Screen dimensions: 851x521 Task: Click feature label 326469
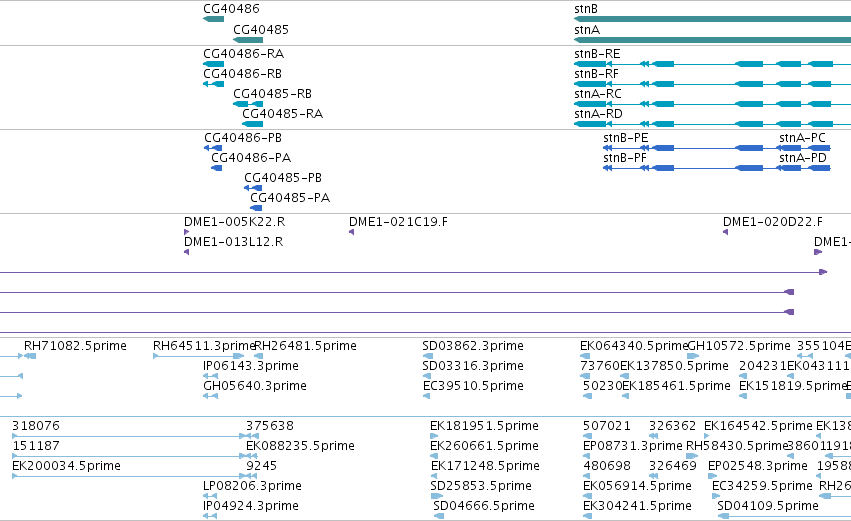tap(672, 466)
